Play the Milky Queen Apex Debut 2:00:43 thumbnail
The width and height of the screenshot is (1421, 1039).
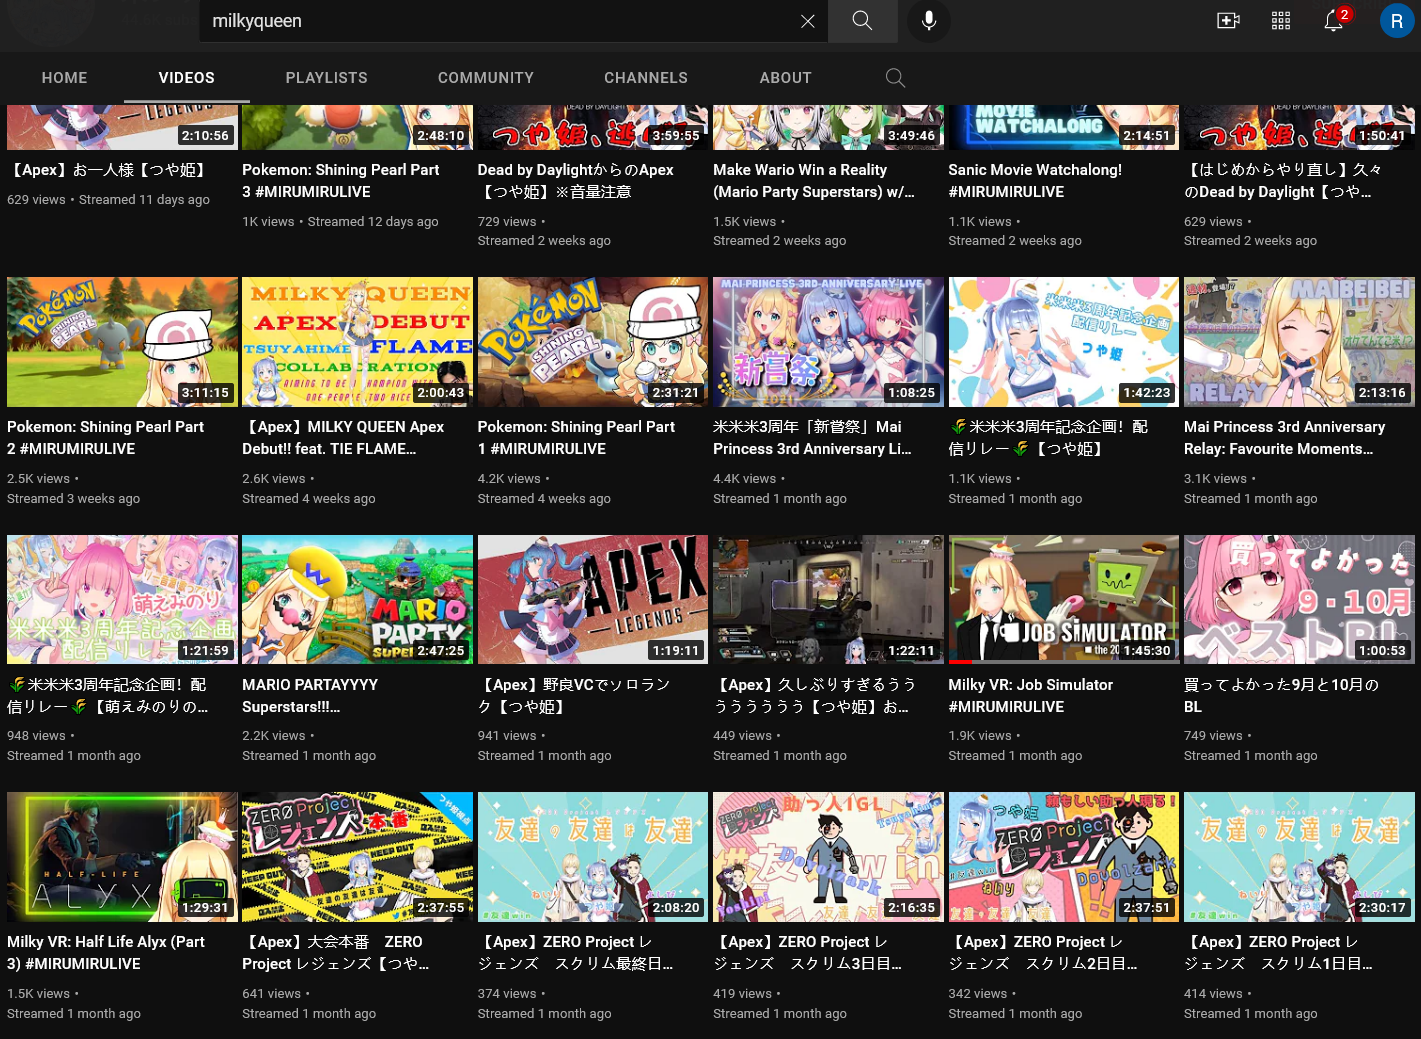click(x=357, y=342)
